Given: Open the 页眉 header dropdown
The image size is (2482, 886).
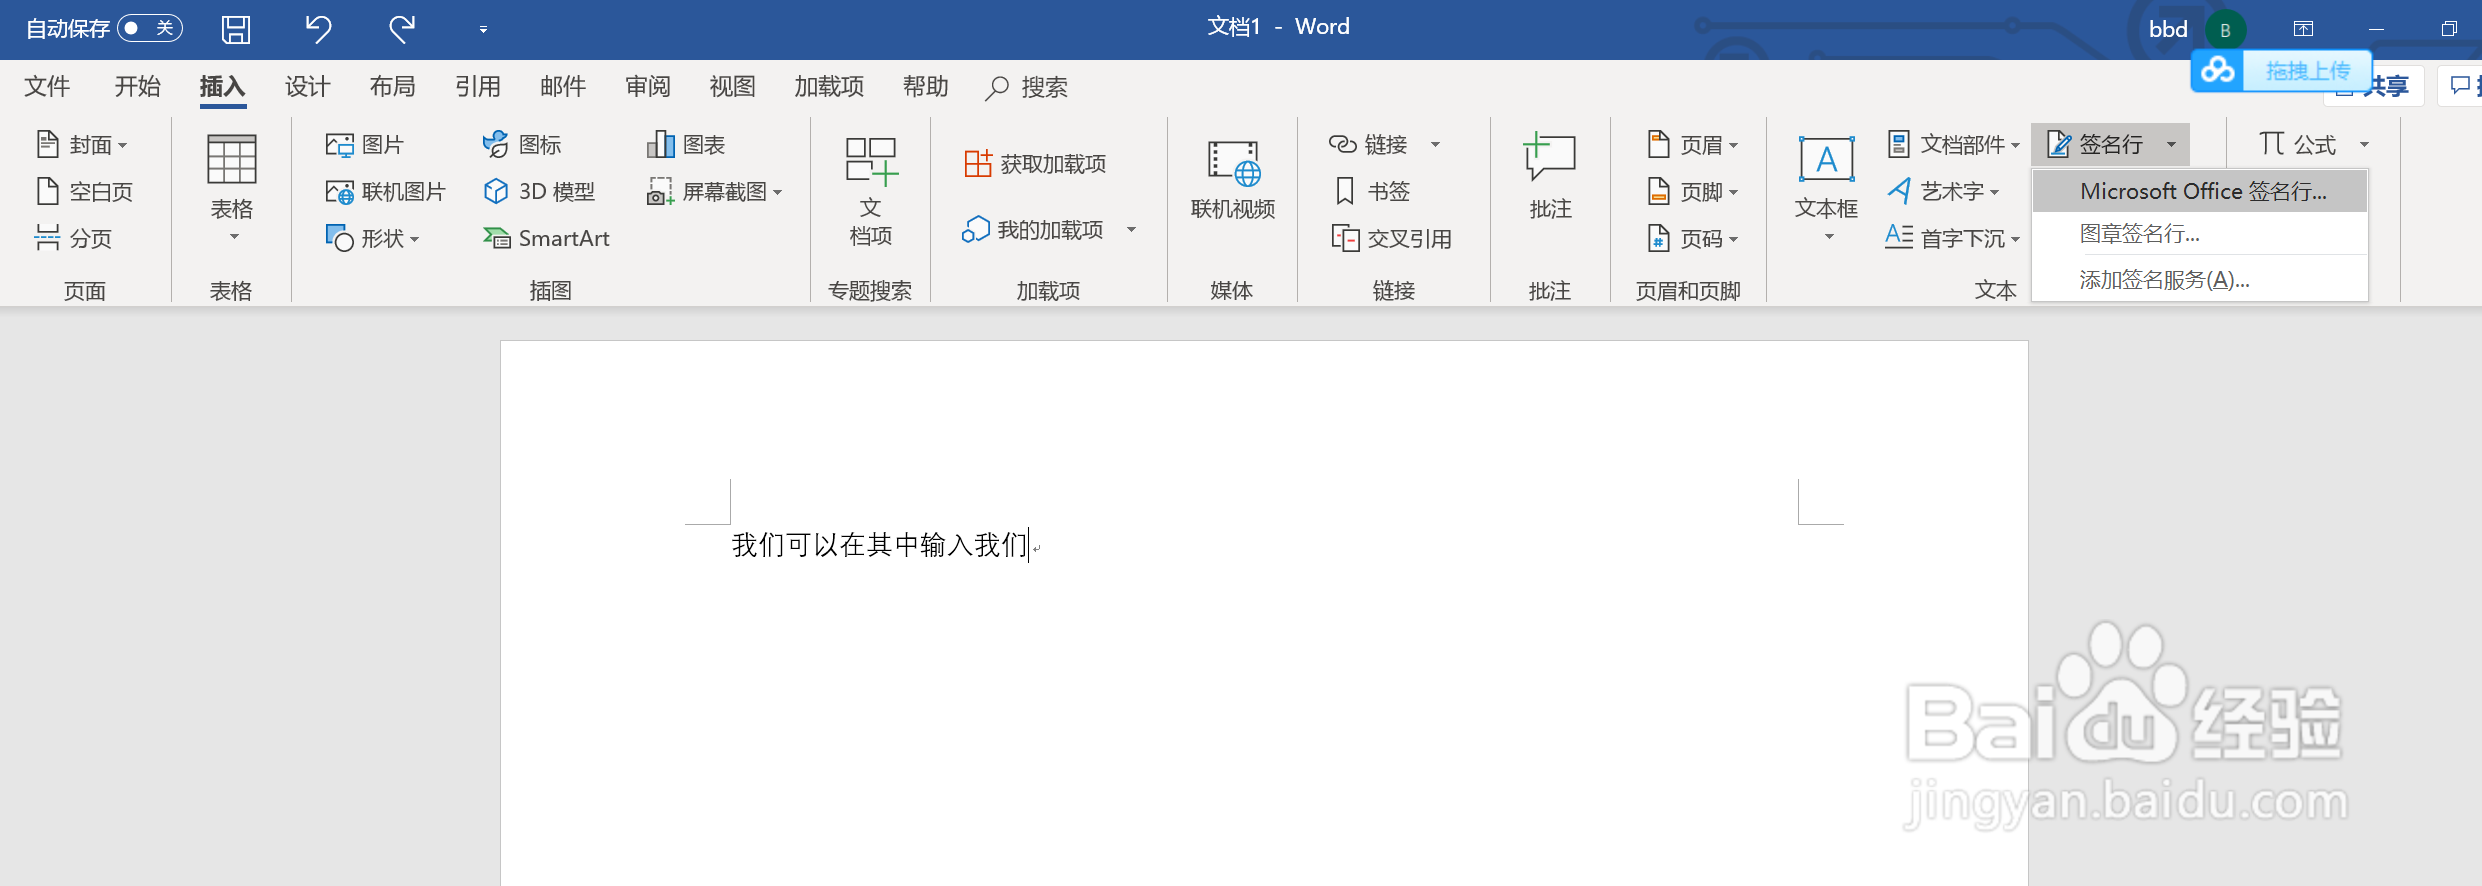Looking at the screenshot, I should [x=1693, y=145].
